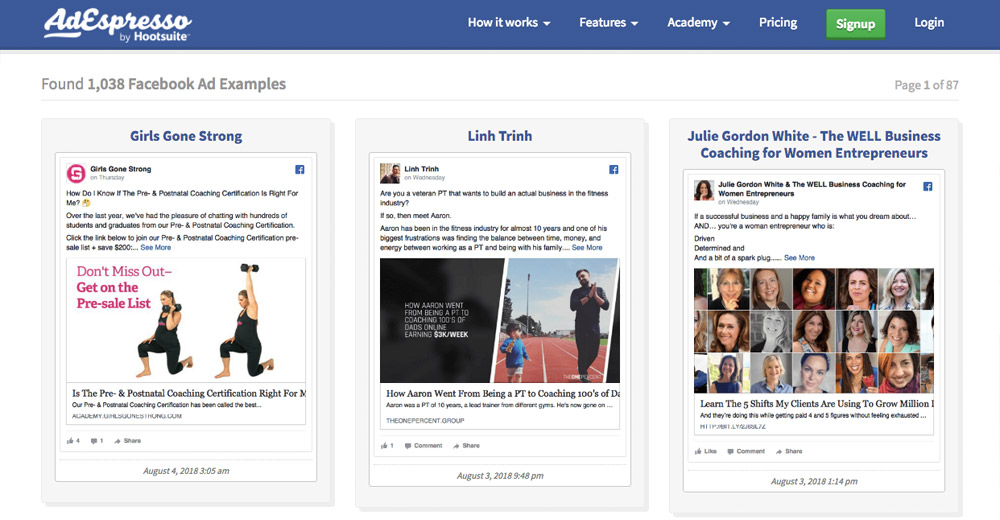
Task: Click the green Signup button
Action: pos(855,24)
